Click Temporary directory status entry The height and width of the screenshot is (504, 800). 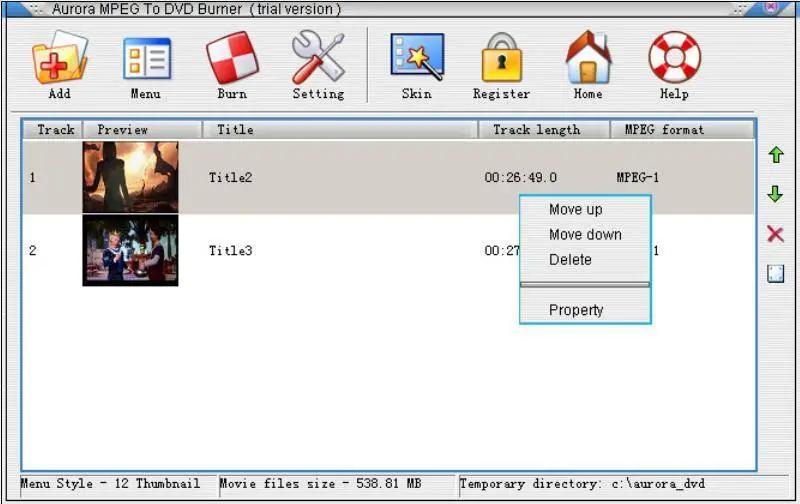click(x=582, y=484)
